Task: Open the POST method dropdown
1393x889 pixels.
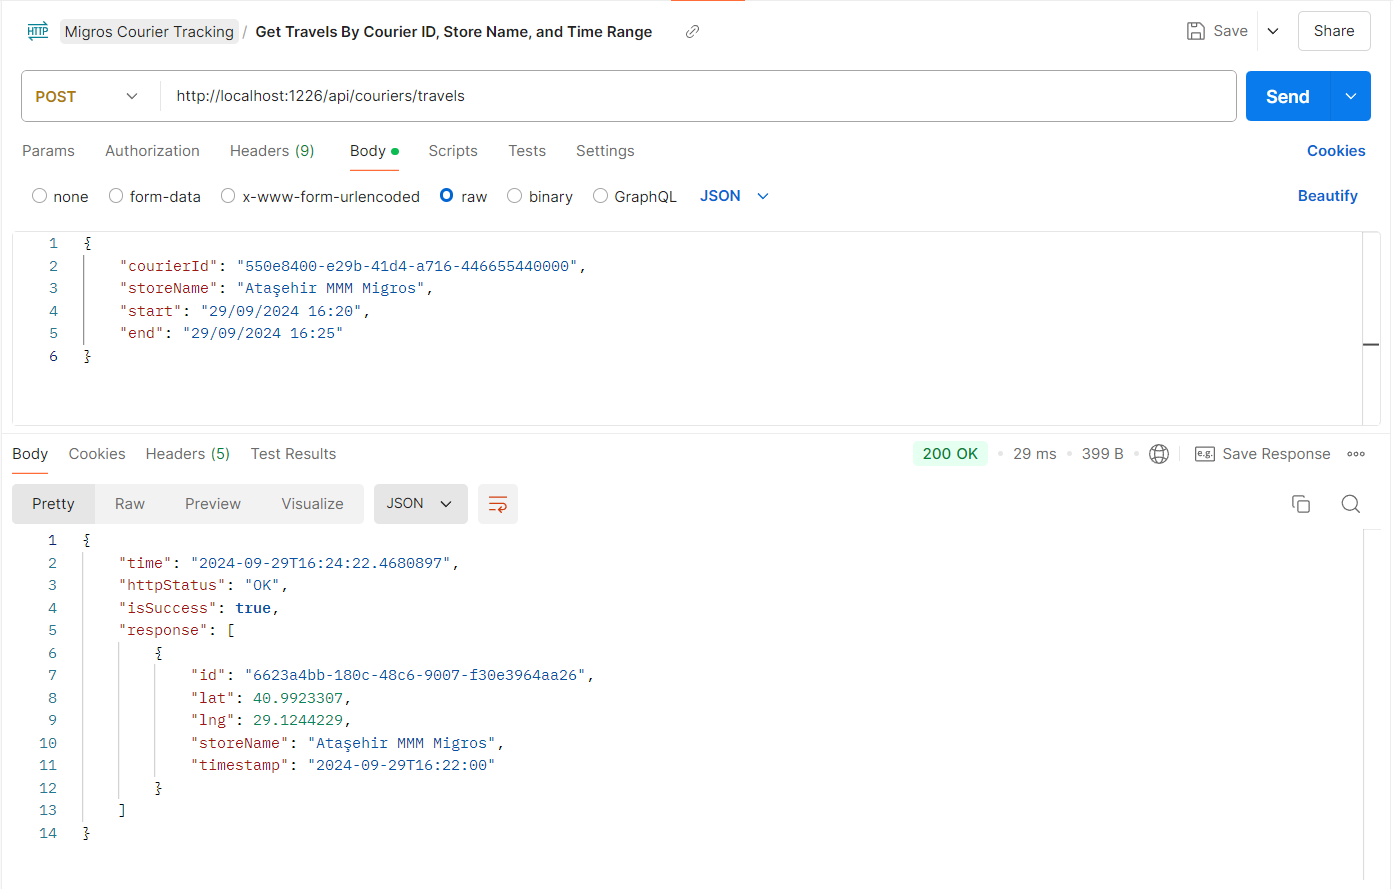Action: point(86,96)
